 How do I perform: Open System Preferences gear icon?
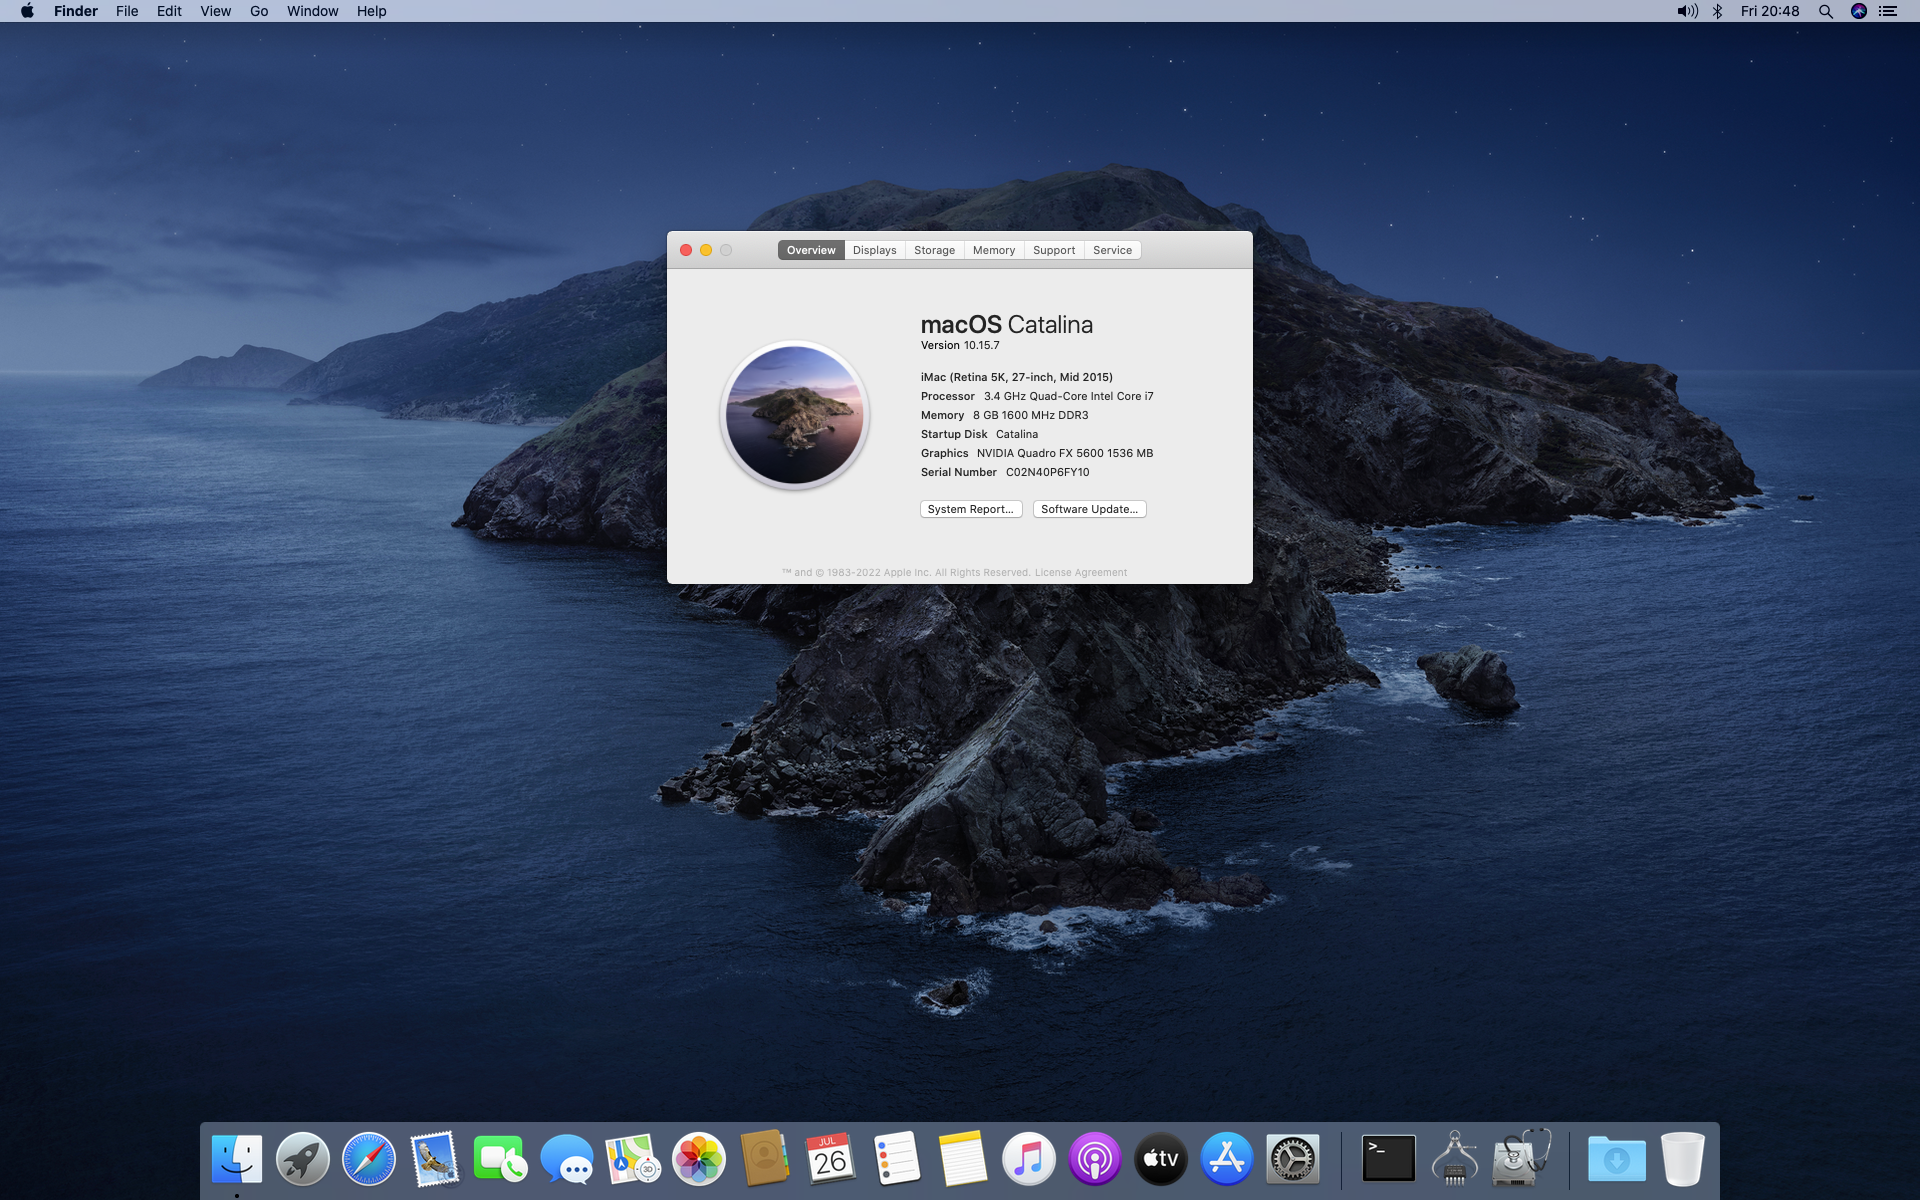pyautogui.click(x=1292, y=1159)
